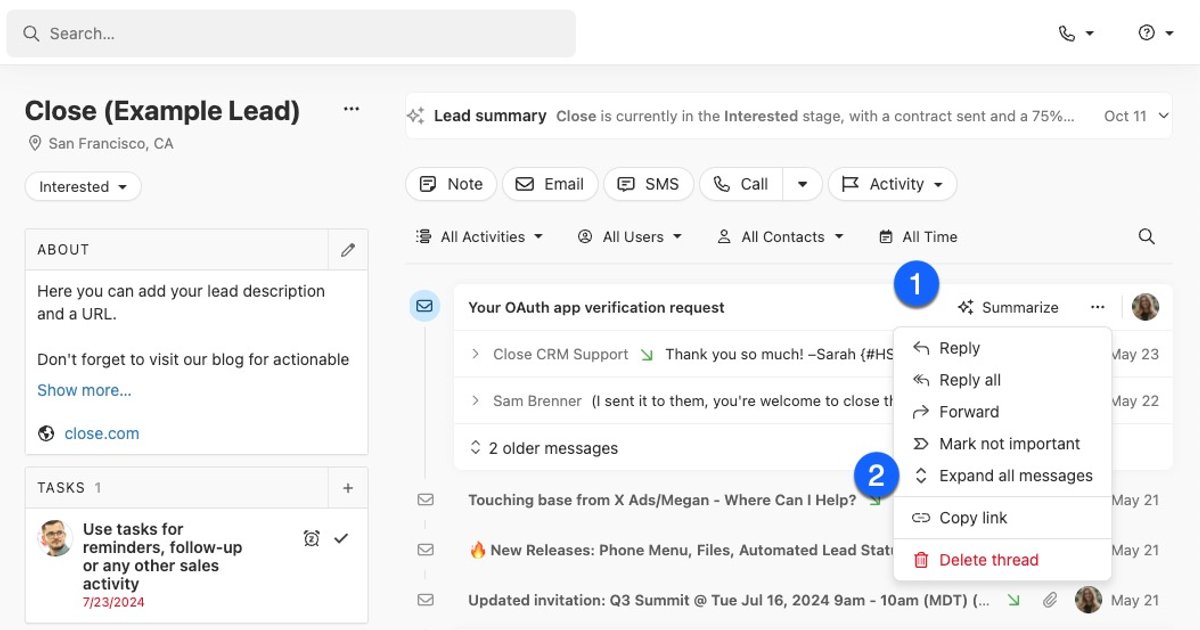Click the thread ellipsis menu icon
Image resolution: width=1200 pixels, height=630 pixels.
pyautogui.click(x=1098, y=307)
